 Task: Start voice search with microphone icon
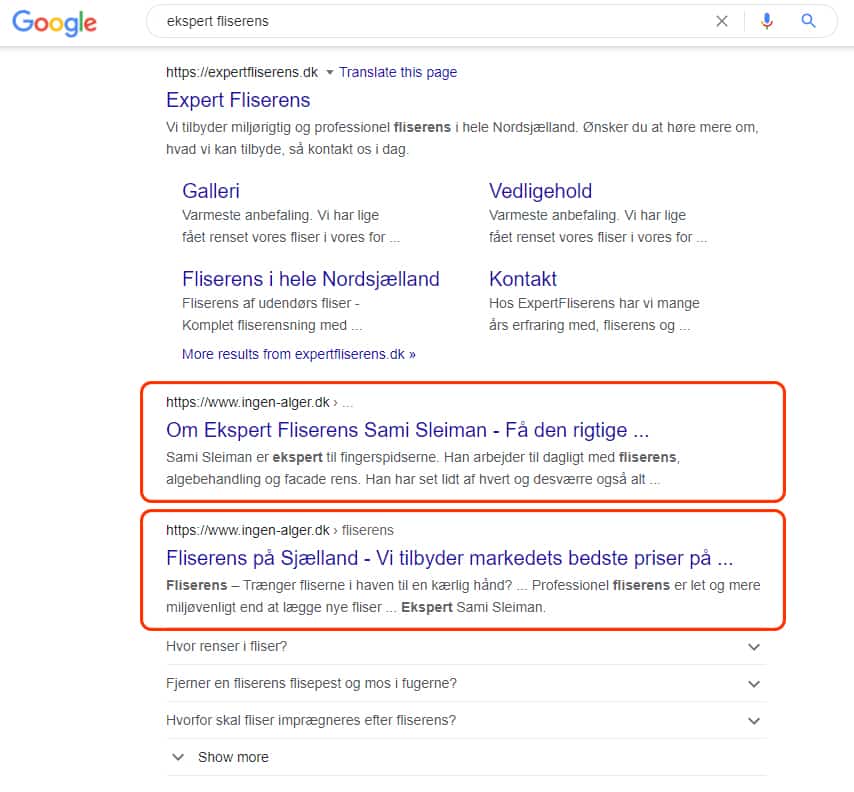click(767, 21)
